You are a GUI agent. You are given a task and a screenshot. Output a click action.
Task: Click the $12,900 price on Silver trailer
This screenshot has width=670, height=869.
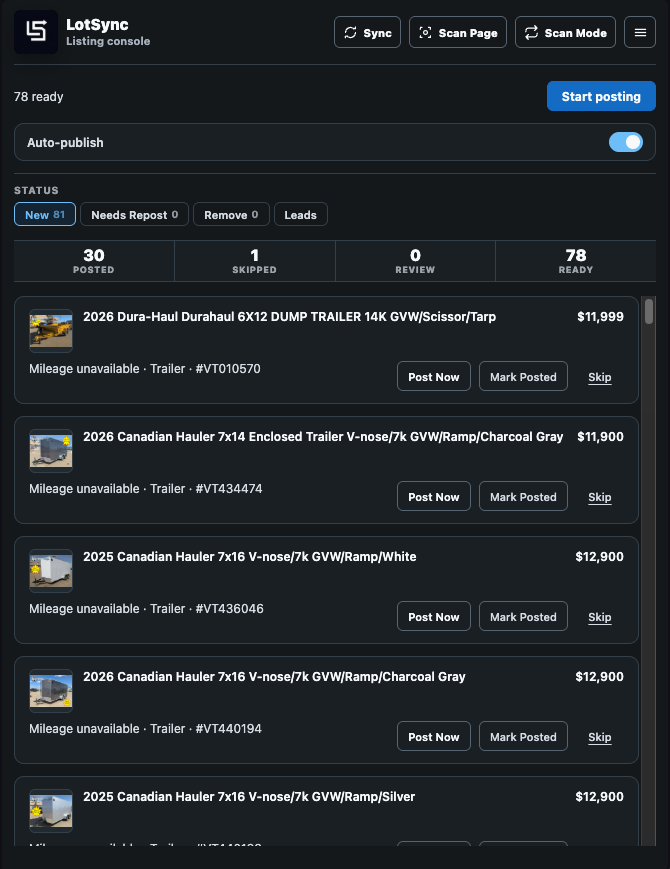point(600,796)
